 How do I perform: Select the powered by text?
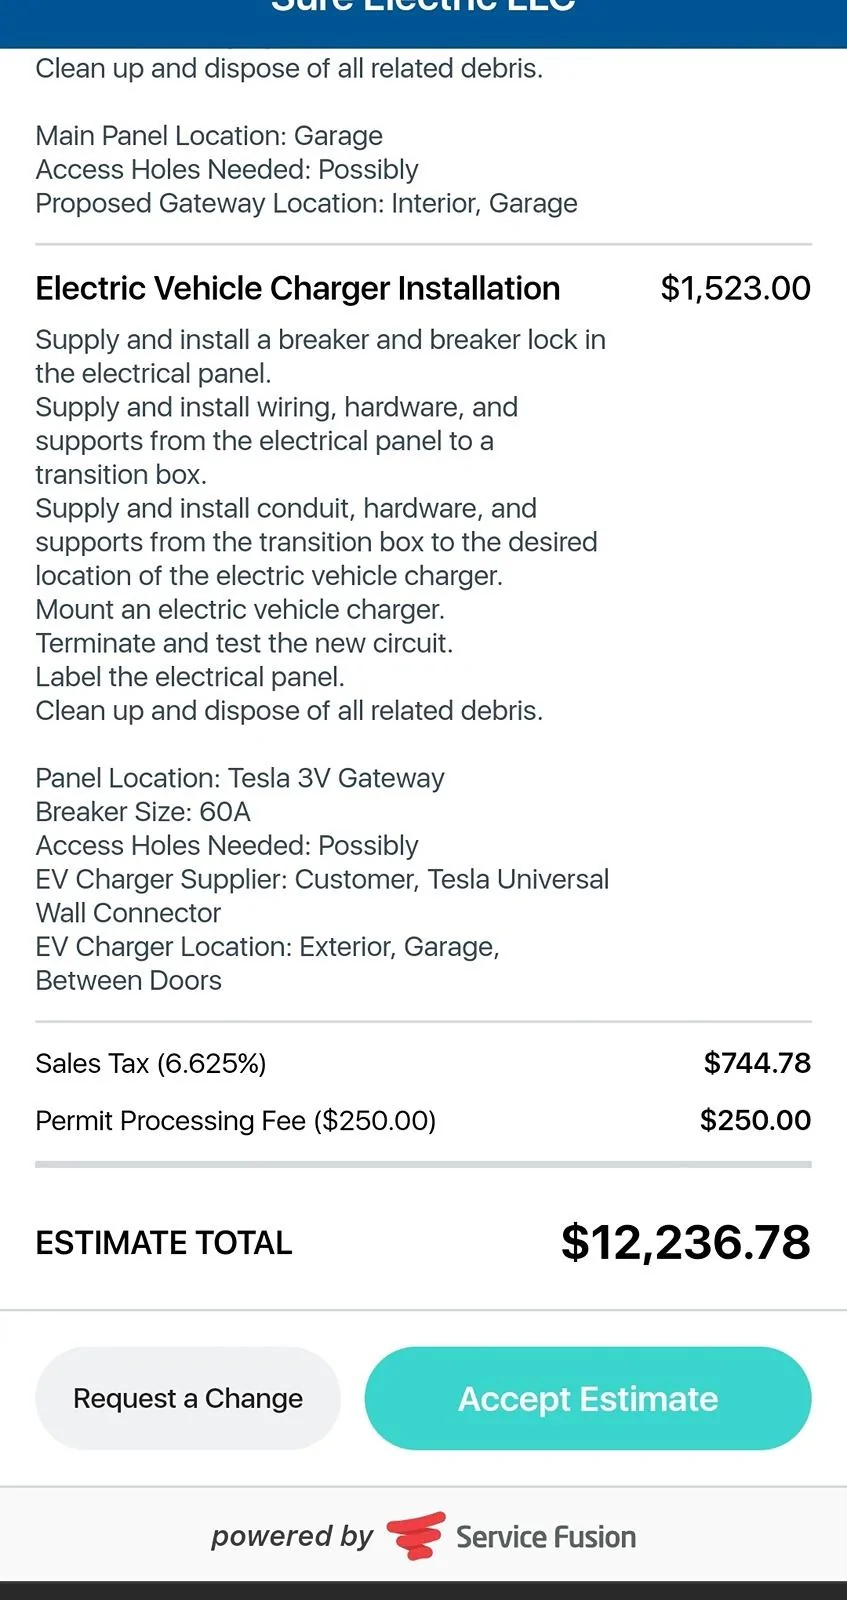click(292, 1536)
